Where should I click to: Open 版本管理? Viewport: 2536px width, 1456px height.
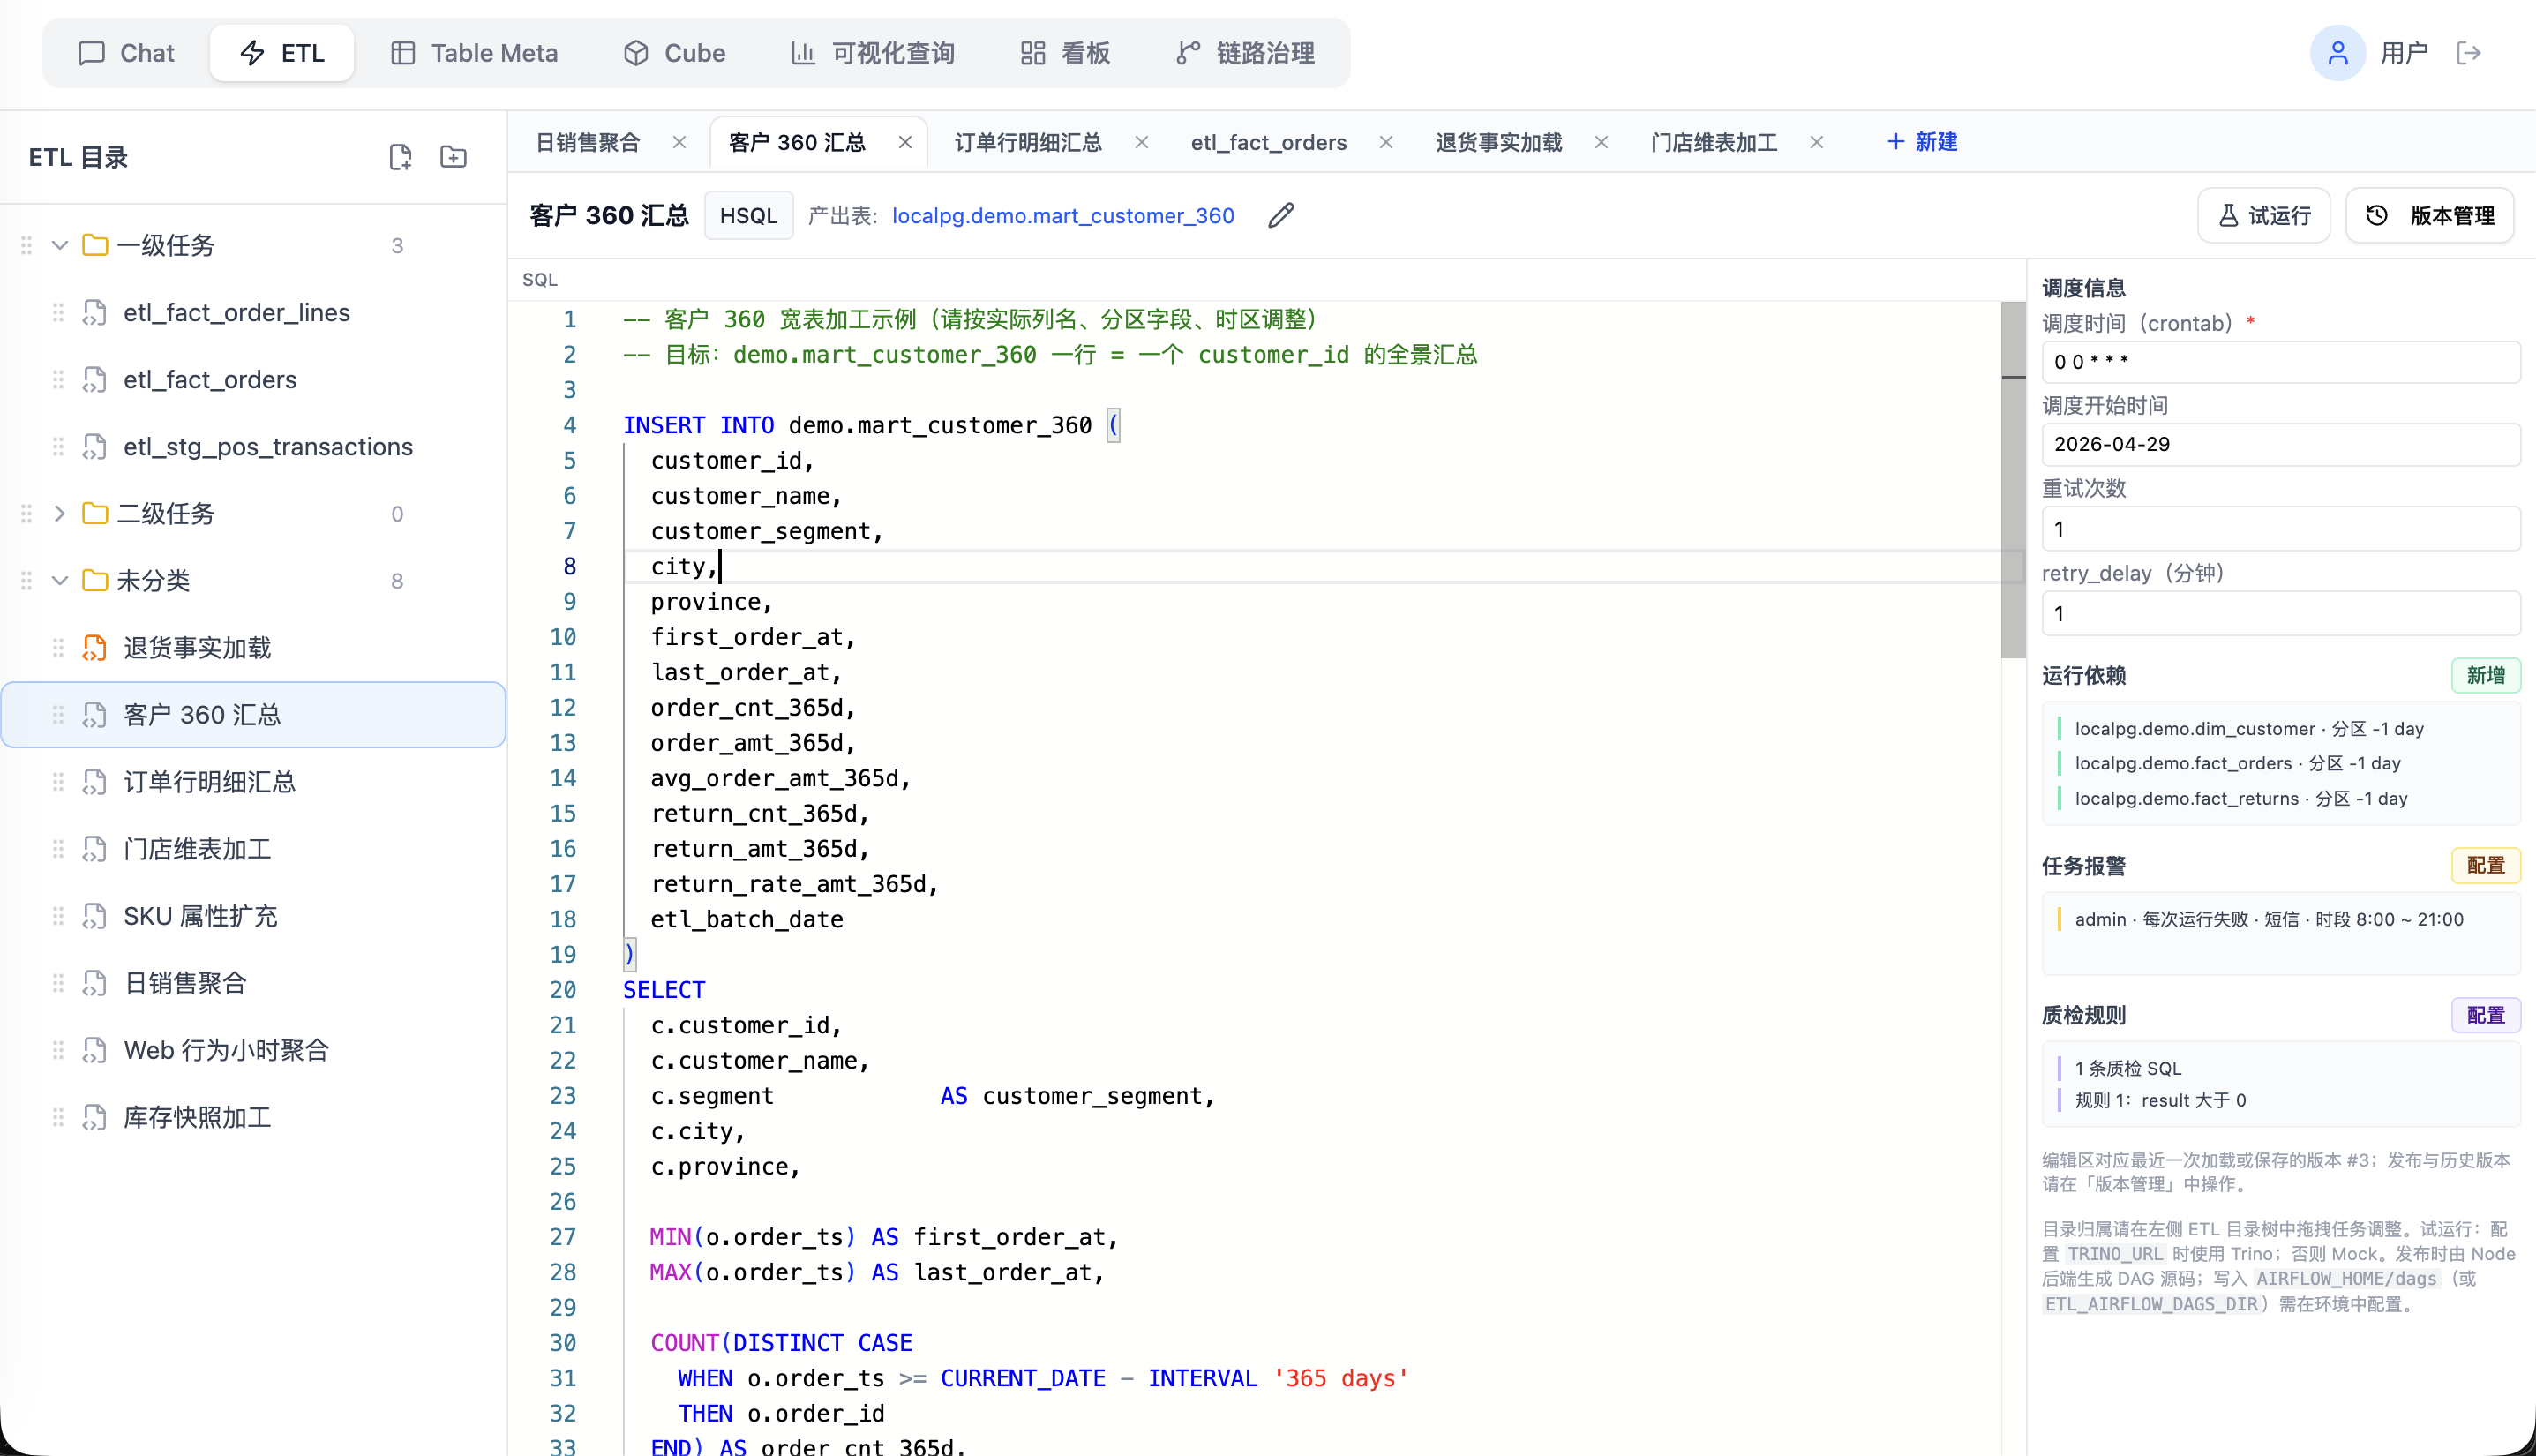tap(2430, 215)
